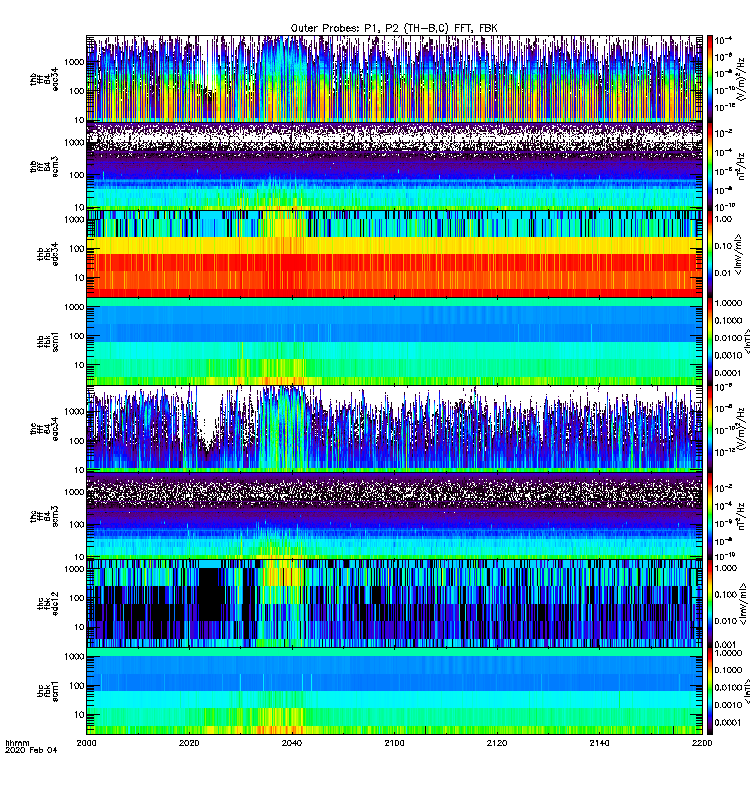
Task: Click the "1.00" tick on thb edc34 color bar
Action: pos(723,219)
